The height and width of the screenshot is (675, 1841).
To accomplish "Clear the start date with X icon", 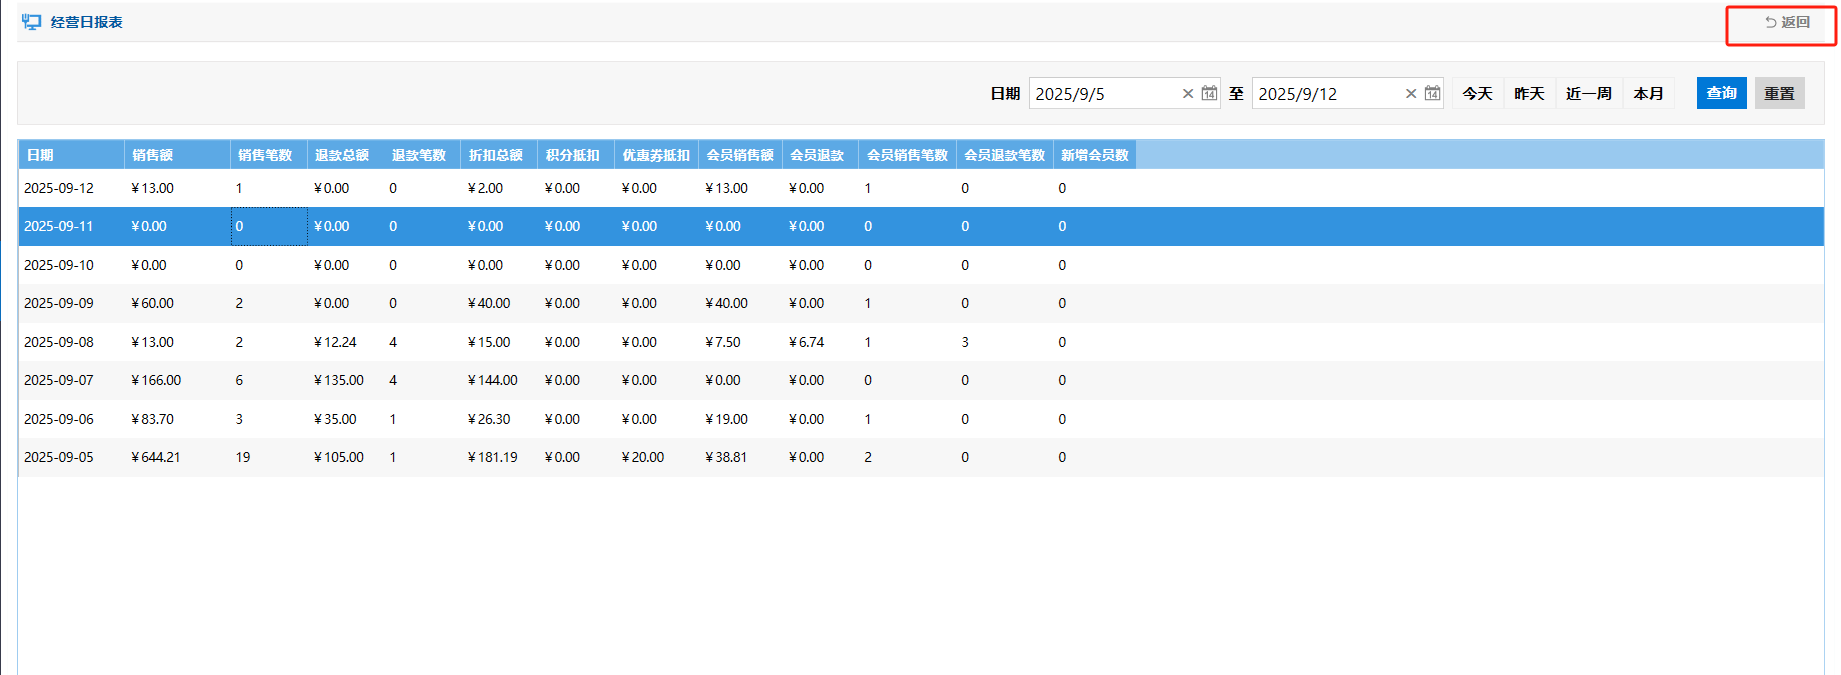I will point(1188,94).
